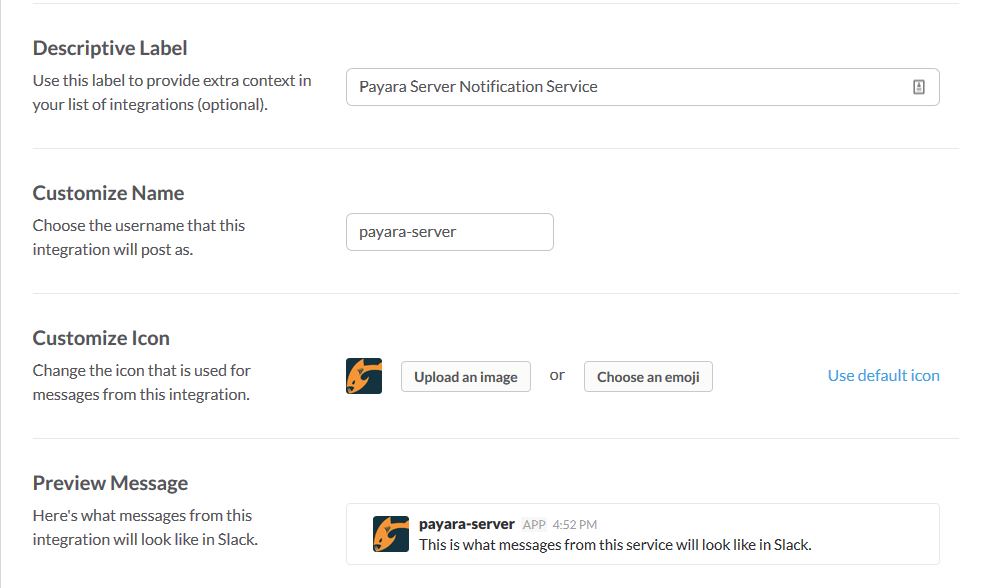991x588 pixels.
Task: Click the bold payara-server username in the preview
Action: [466, 523]
